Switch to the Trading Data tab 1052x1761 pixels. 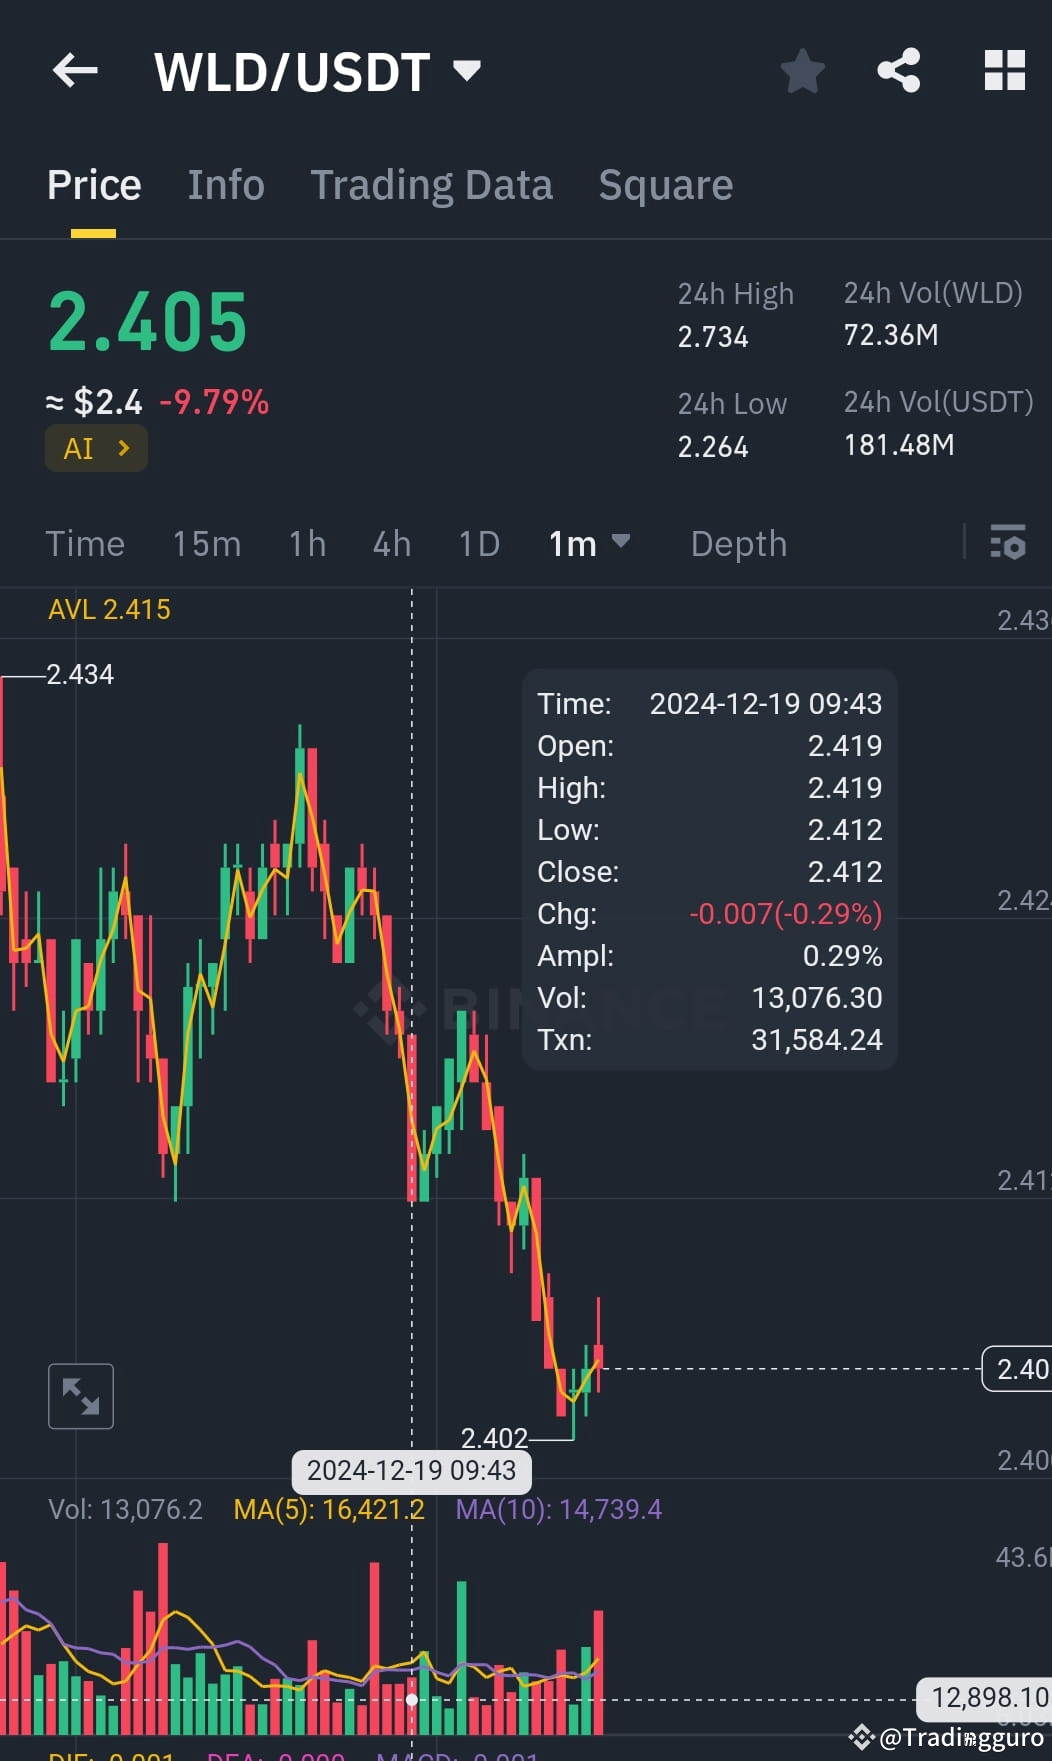pyautogui.click(x=431, y=185)
